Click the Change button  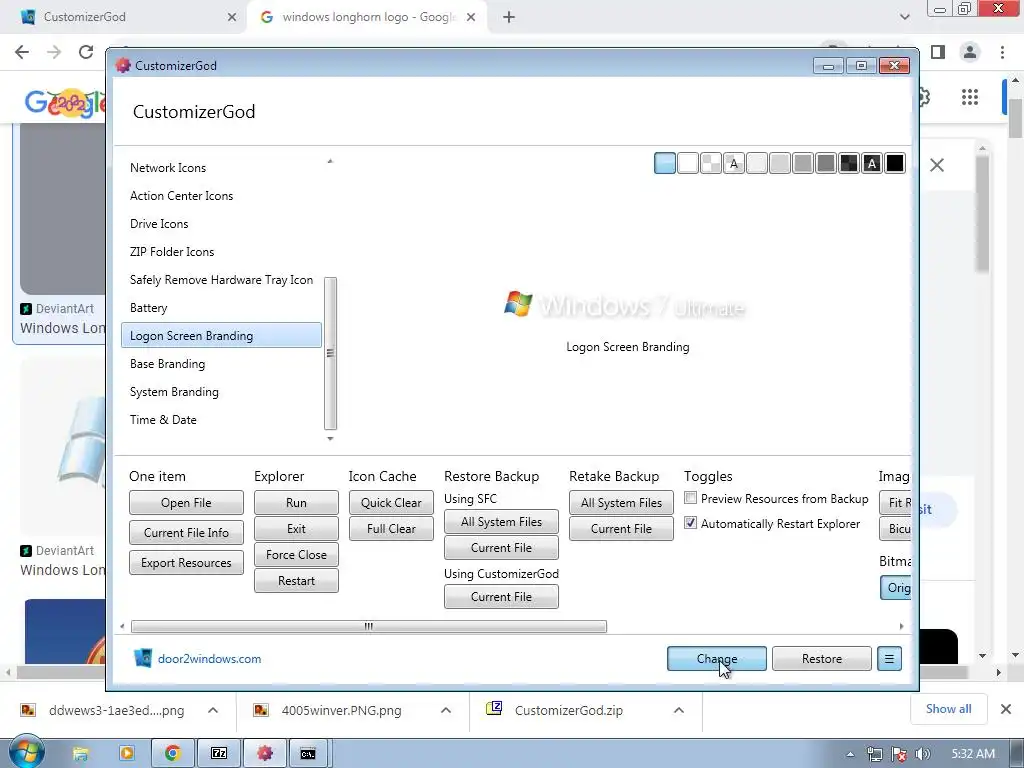pyautogui.click(x=716, y=659)
